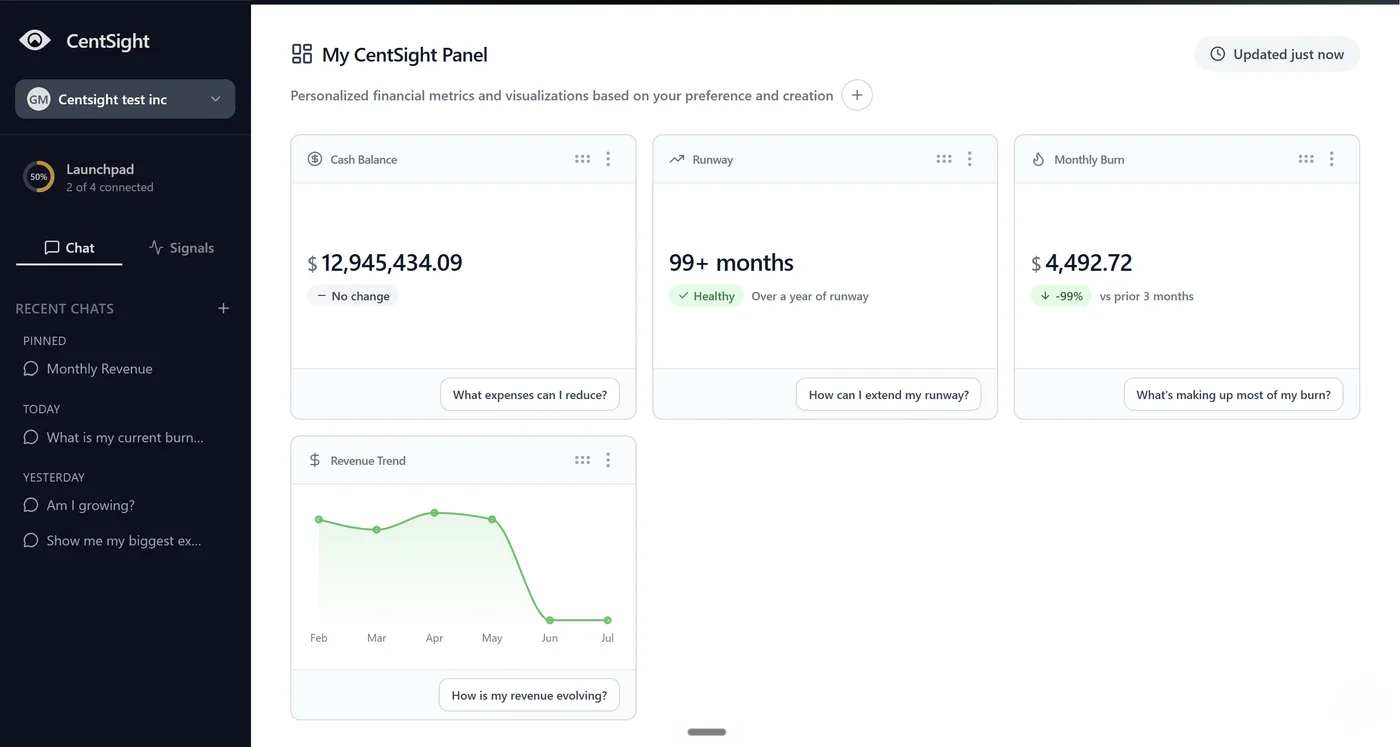Click chat bubble icon beside Monthly Revenue
1400x747 pixels.
31,369
